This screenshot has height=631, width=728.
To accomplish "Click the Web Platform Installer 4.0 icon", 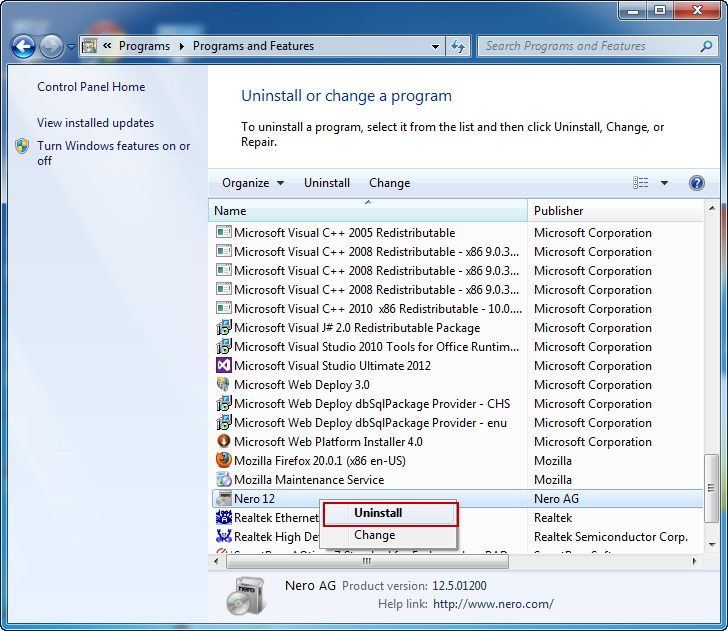I will [224, 442].
